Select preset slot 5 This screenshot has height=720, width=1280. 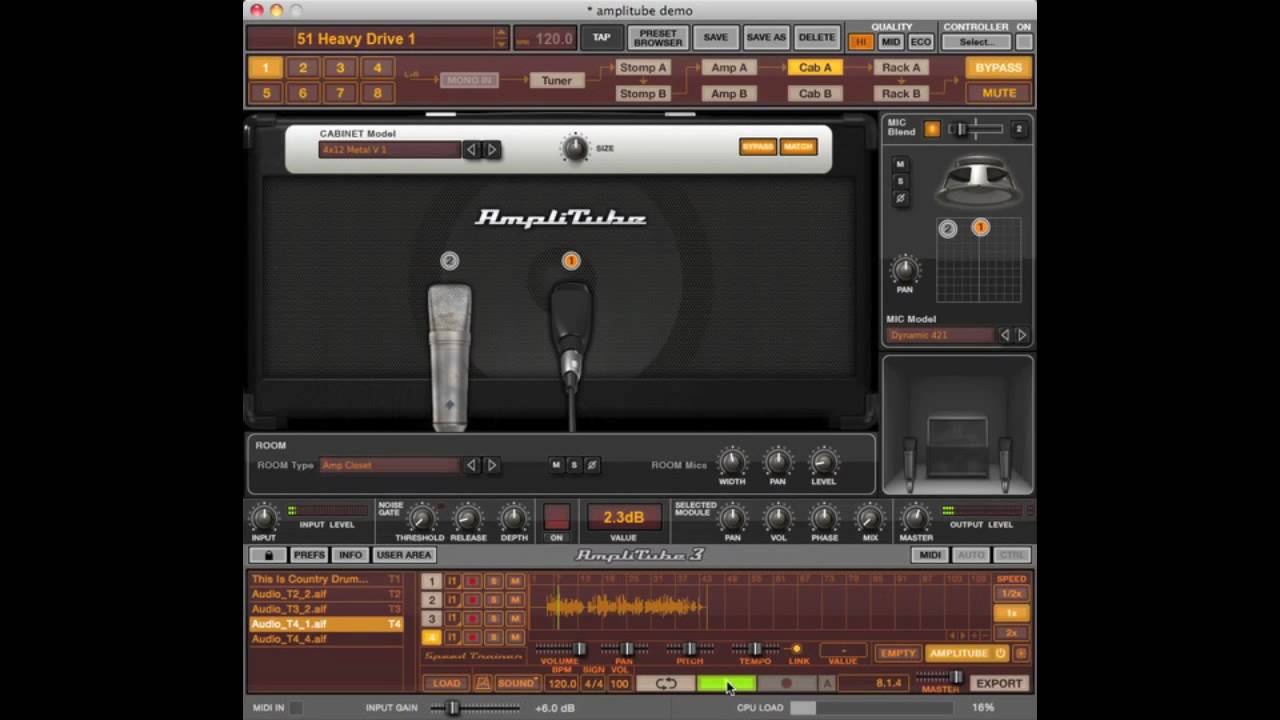point(265,93)
